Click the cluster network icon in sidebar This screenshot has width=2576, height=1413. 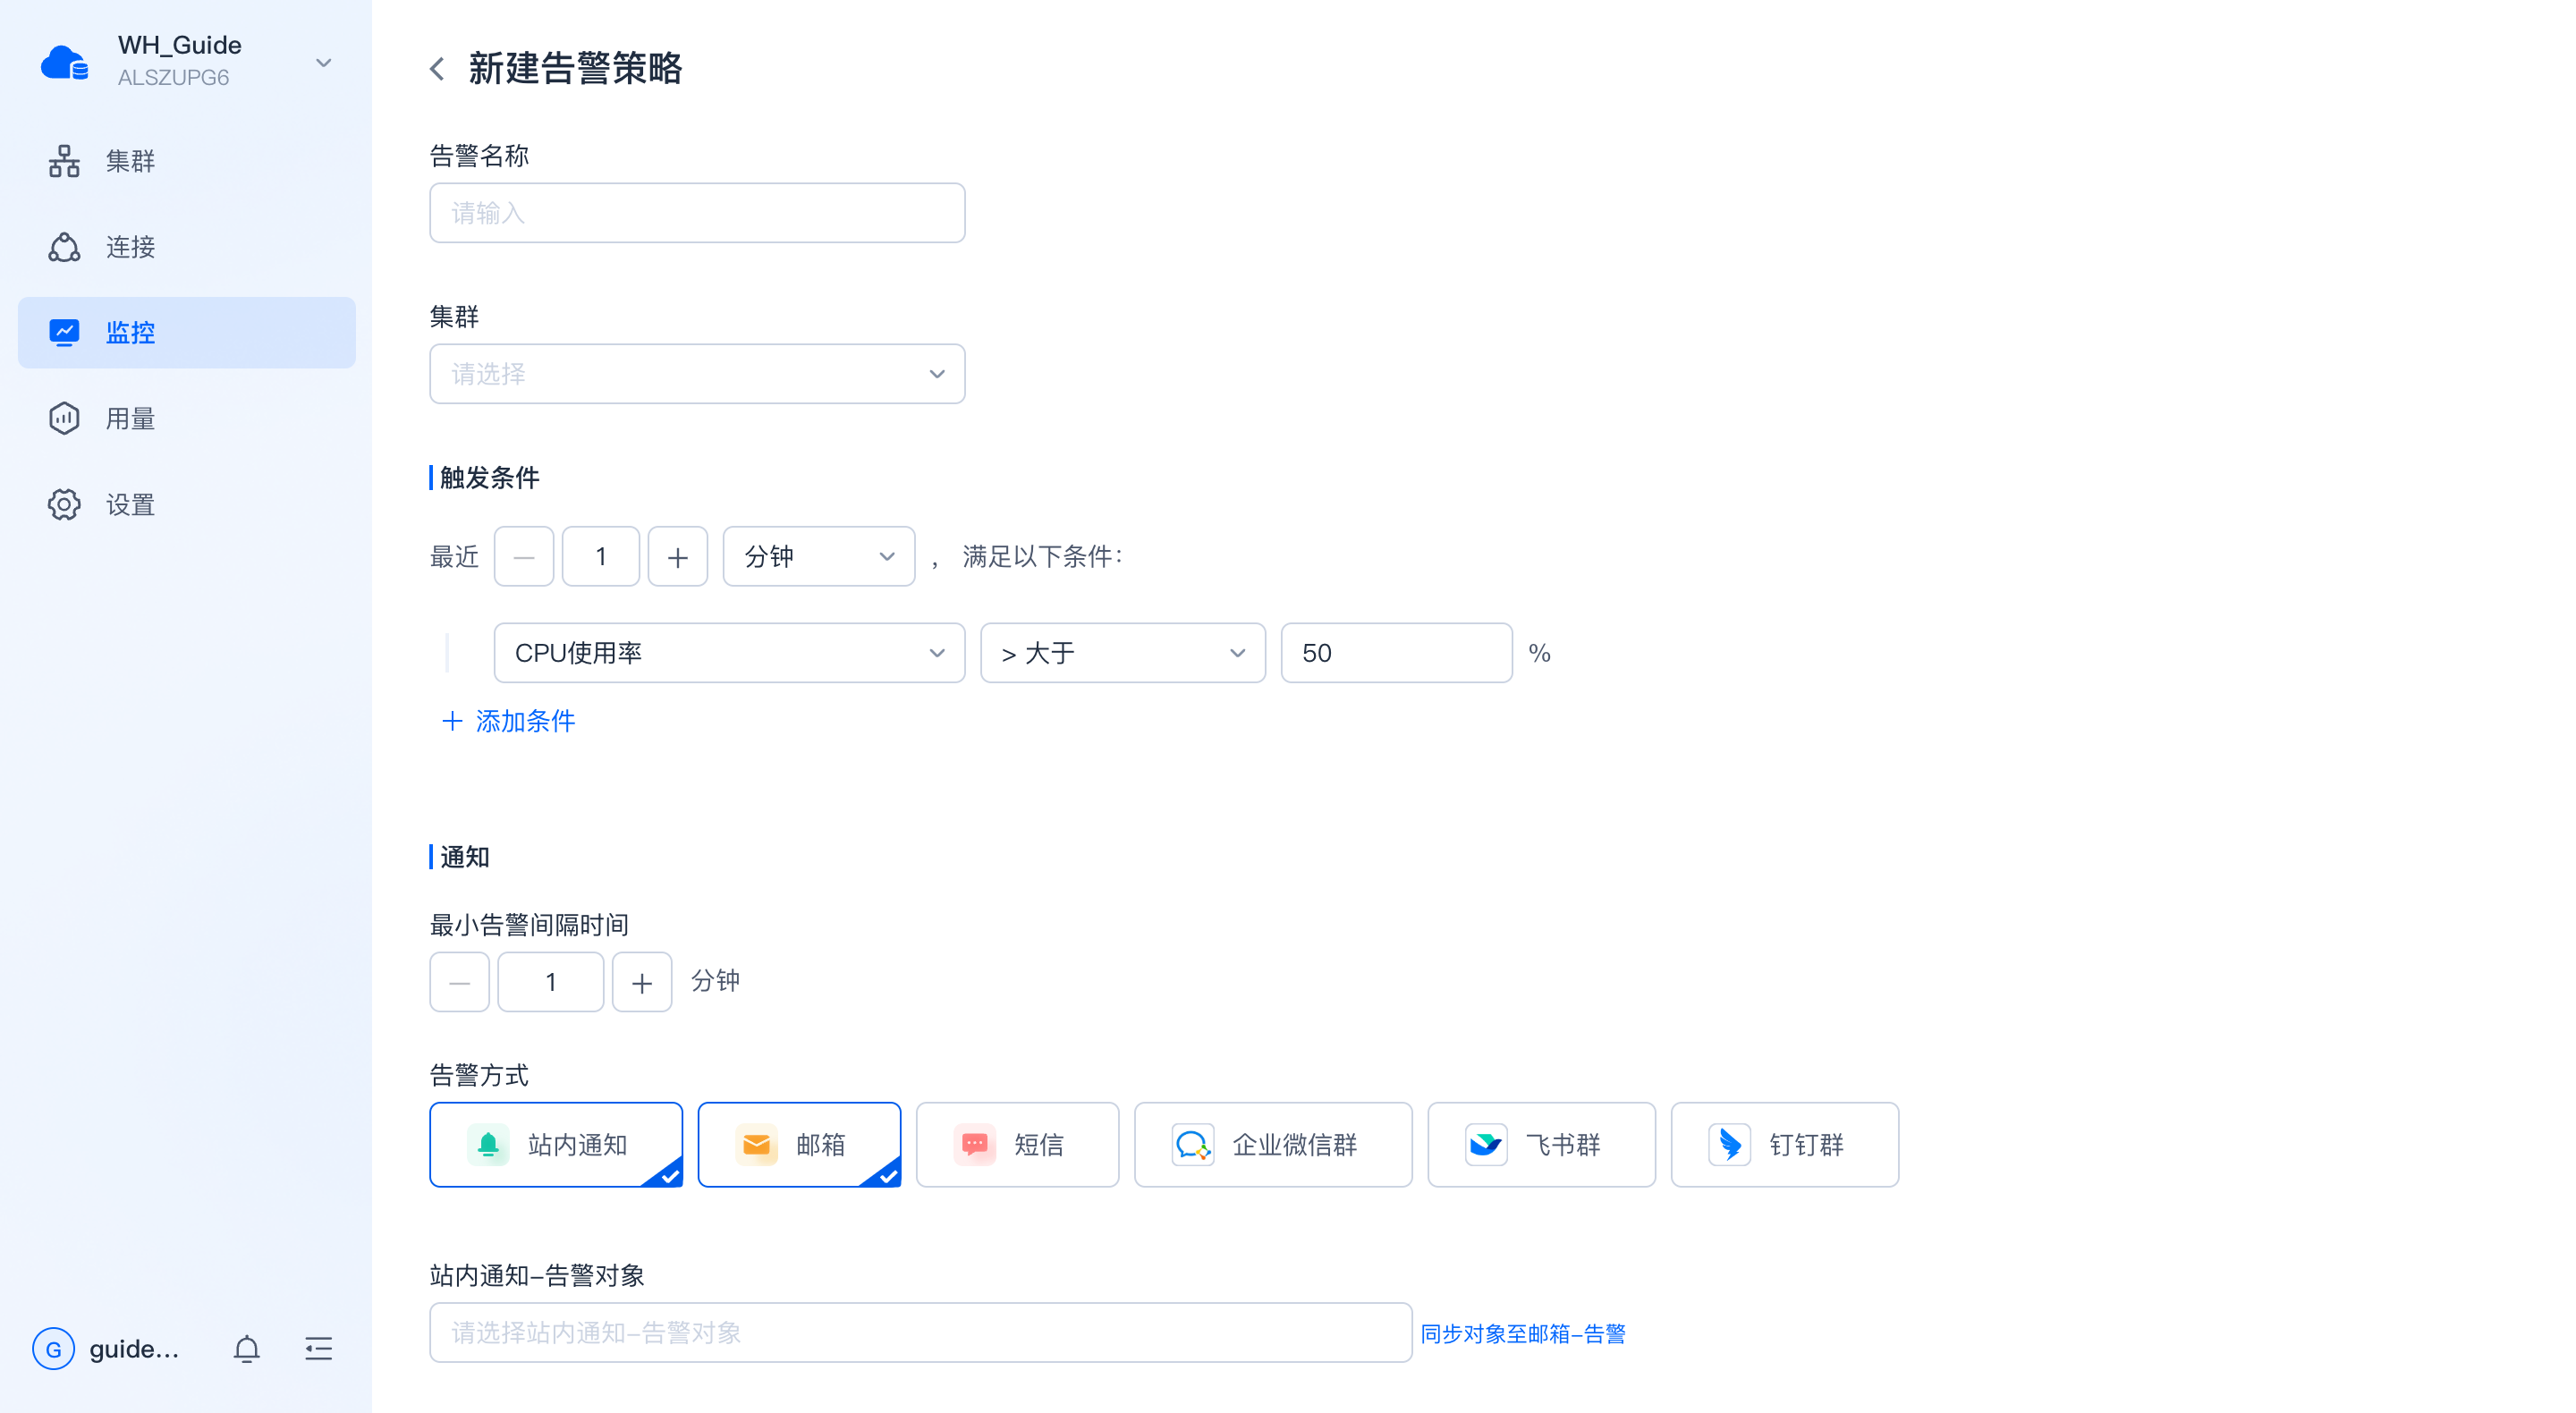tap(64, 161)
